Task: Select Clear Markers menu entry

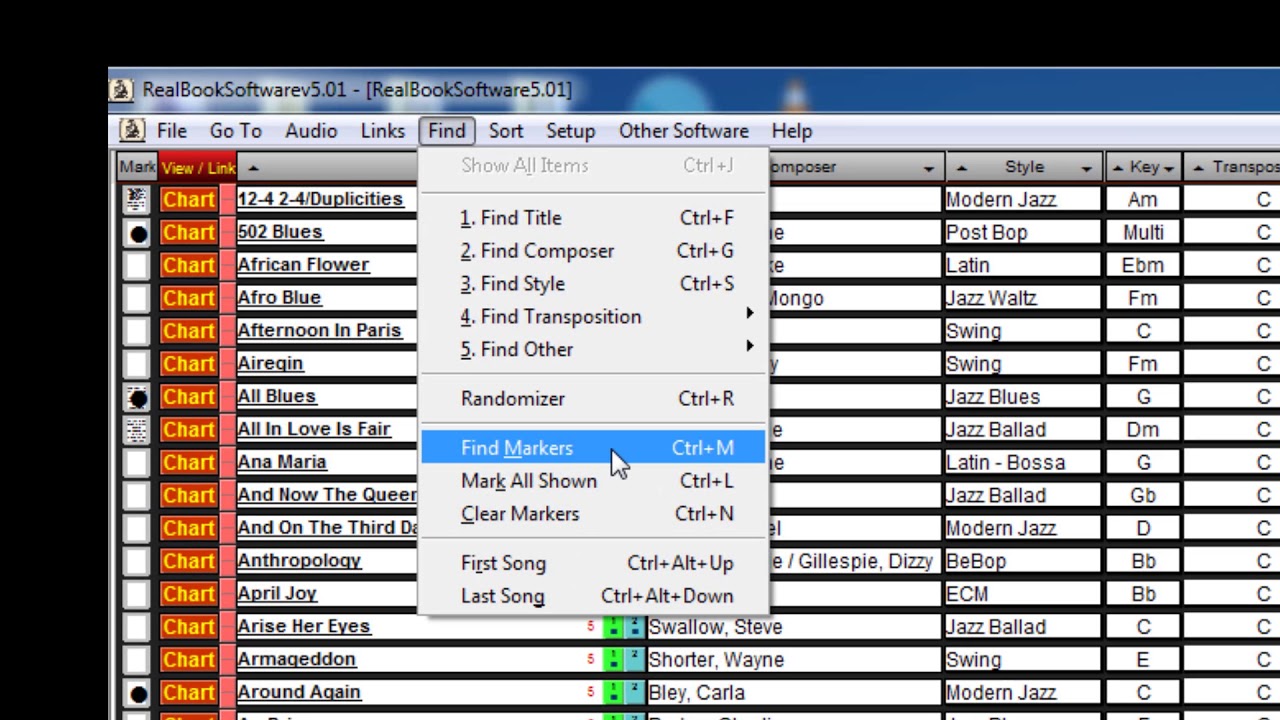Action: [x=594, y=514]
